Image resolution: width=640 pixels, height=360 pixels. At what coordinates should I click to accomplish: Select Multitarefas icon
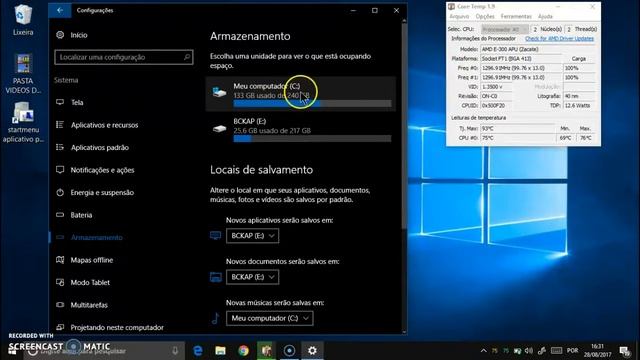[x=60, y=304]
